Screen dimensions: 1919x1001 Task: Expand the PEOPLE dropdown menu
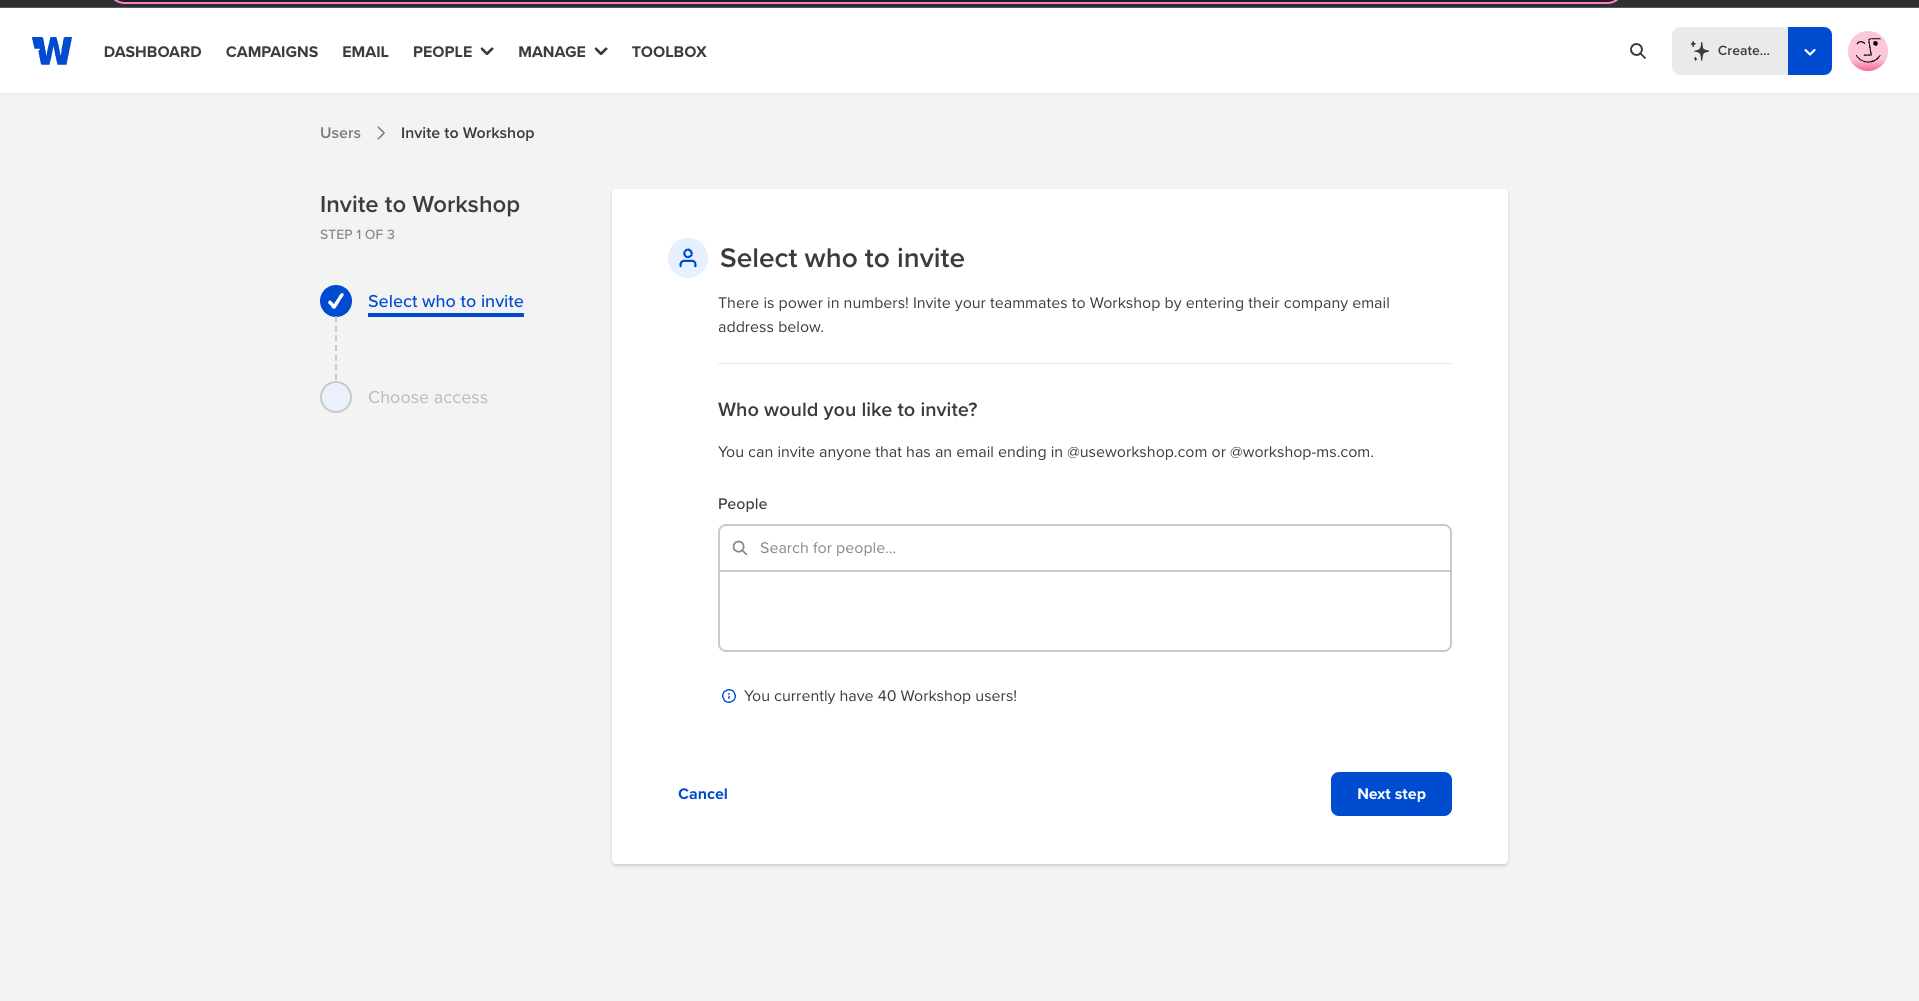(x=453, y=52)
